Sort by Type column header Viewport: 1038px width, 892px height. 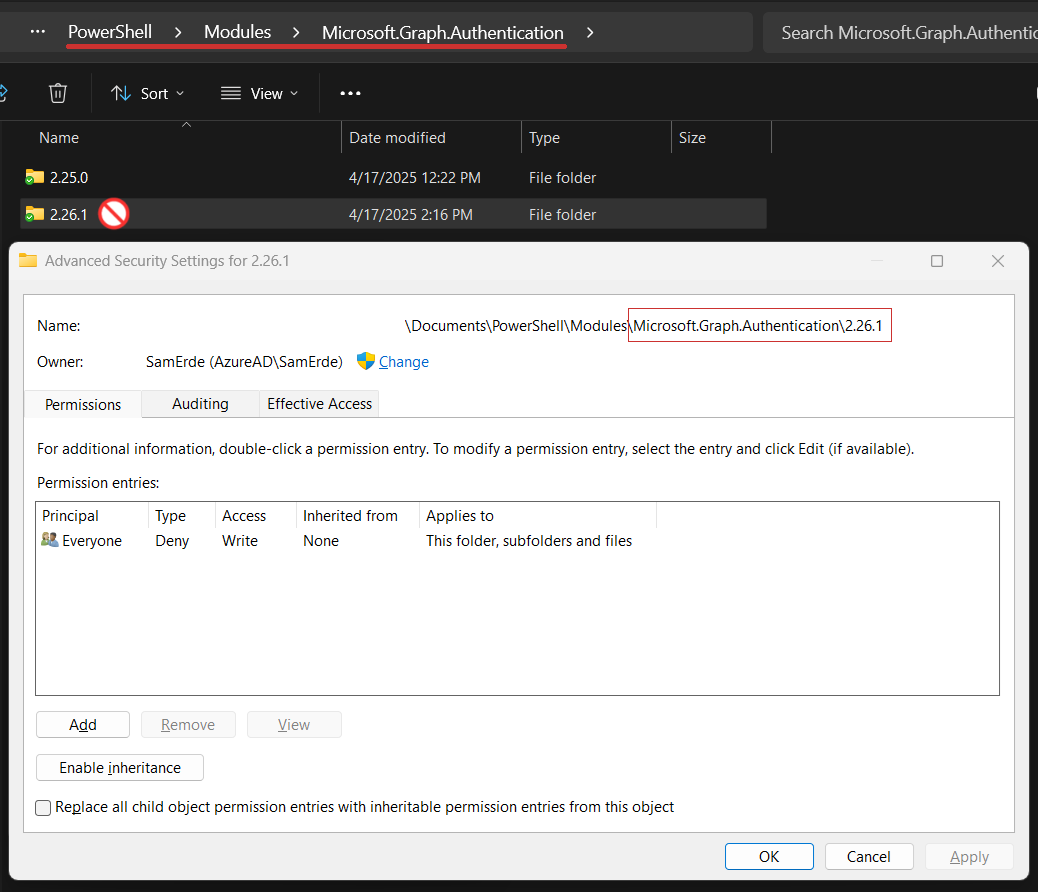[544, 138]
